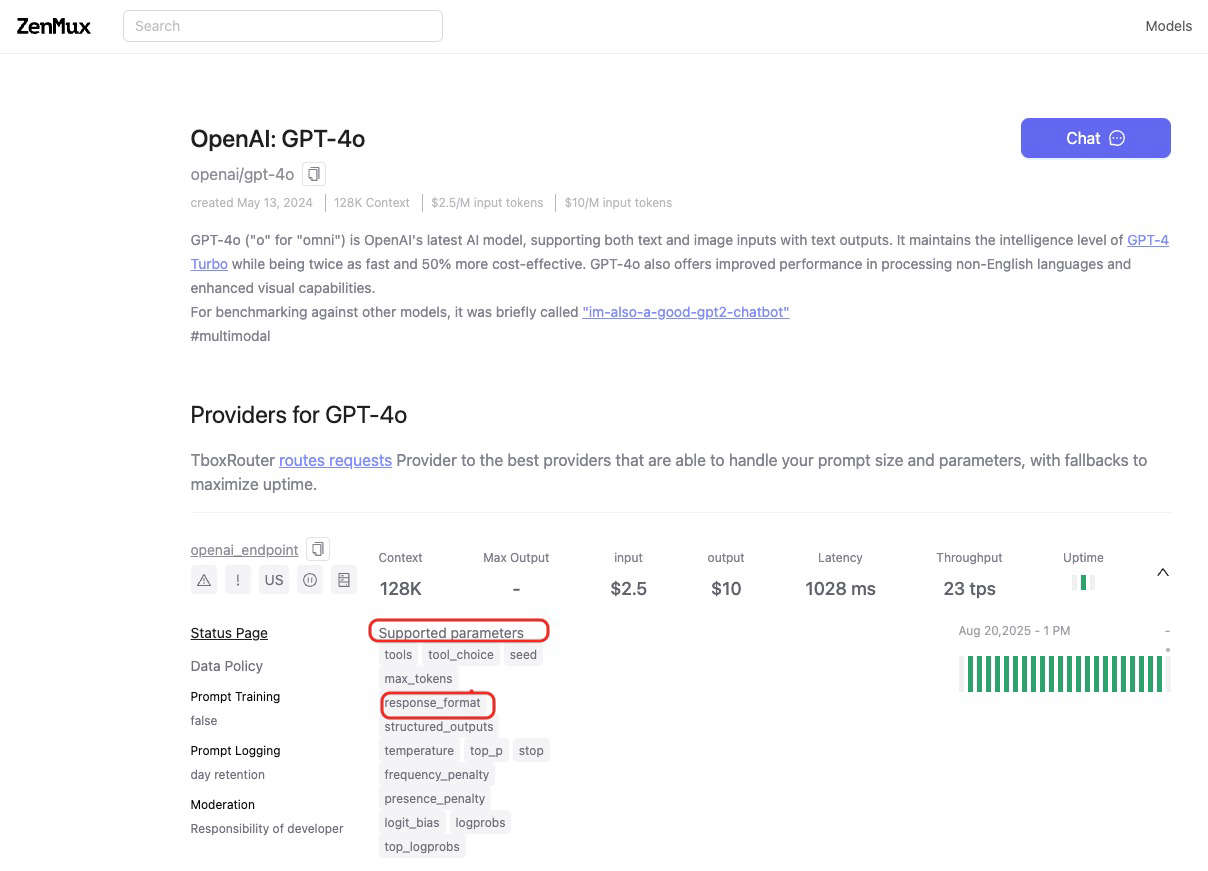Open the GPT-4 Turbo link
Screen dimensions: 1208x871
tap(1147, 240)
